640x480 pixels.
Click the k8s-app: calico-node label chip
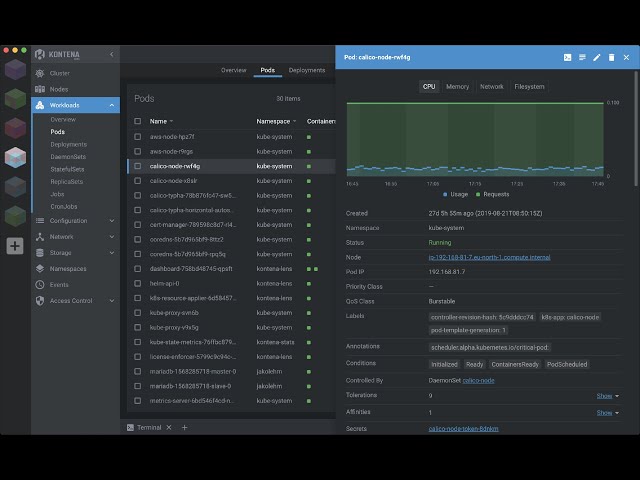tap(570, 317)
